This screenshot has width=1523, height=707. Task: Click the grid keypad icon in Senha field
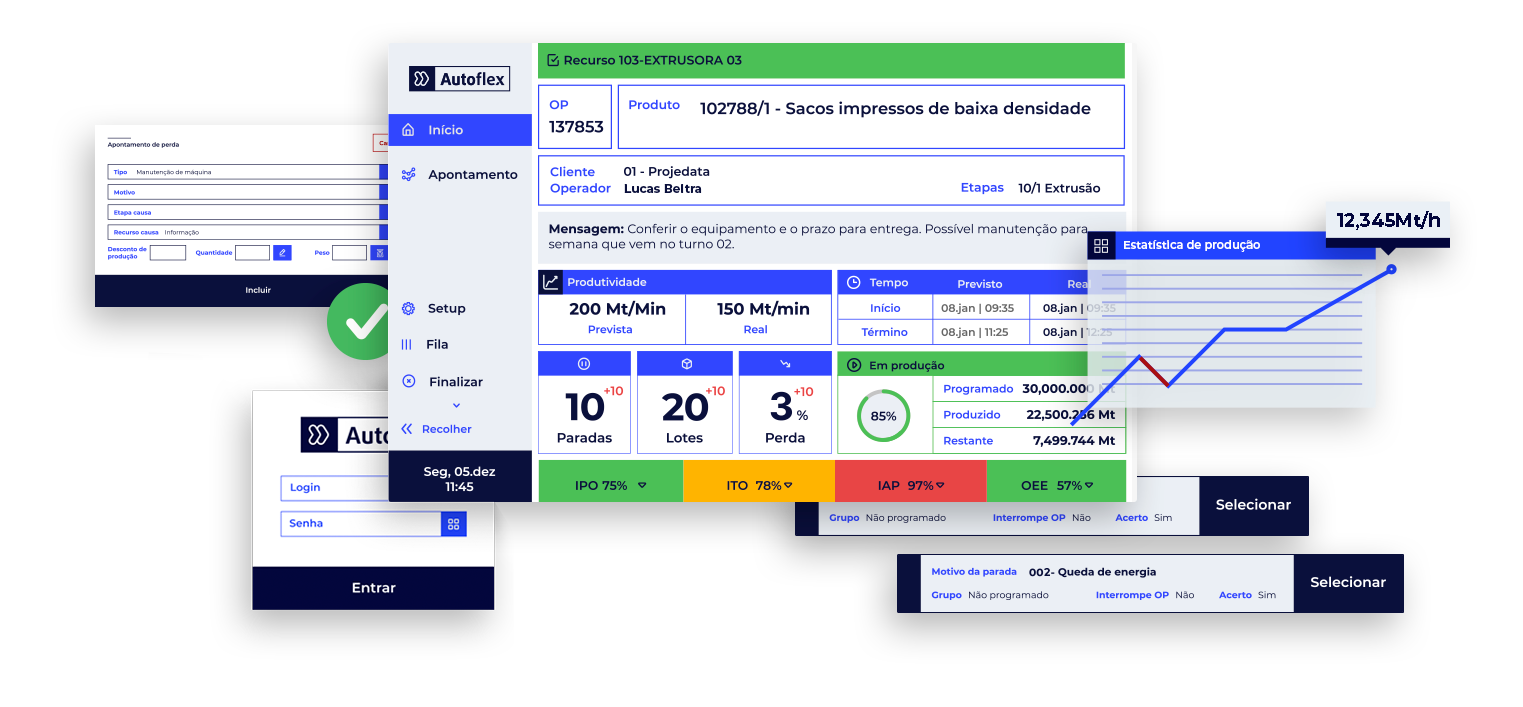click(454, 523)
